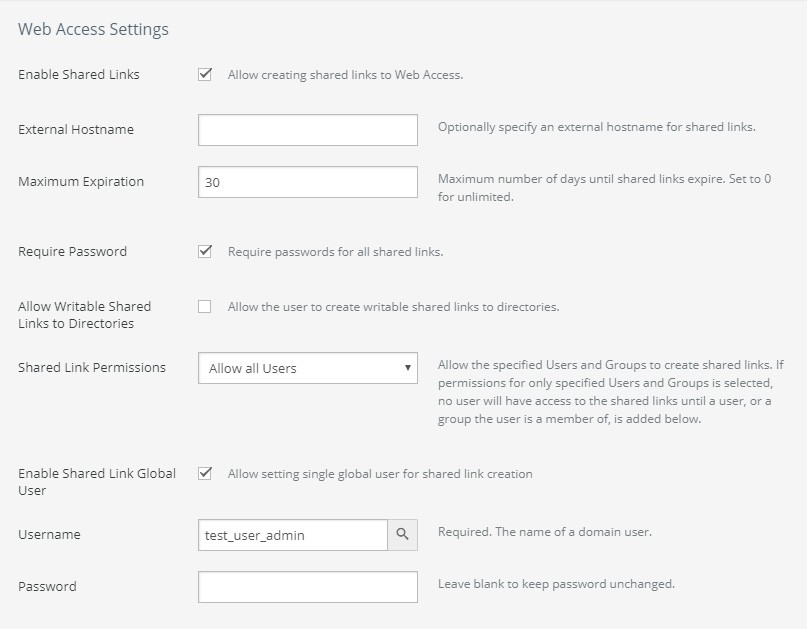Viewport: 807px width, 629px height.
Task: Toggle Enable Shared Link Global User checkbox
Action: click(x=205, y=474)
